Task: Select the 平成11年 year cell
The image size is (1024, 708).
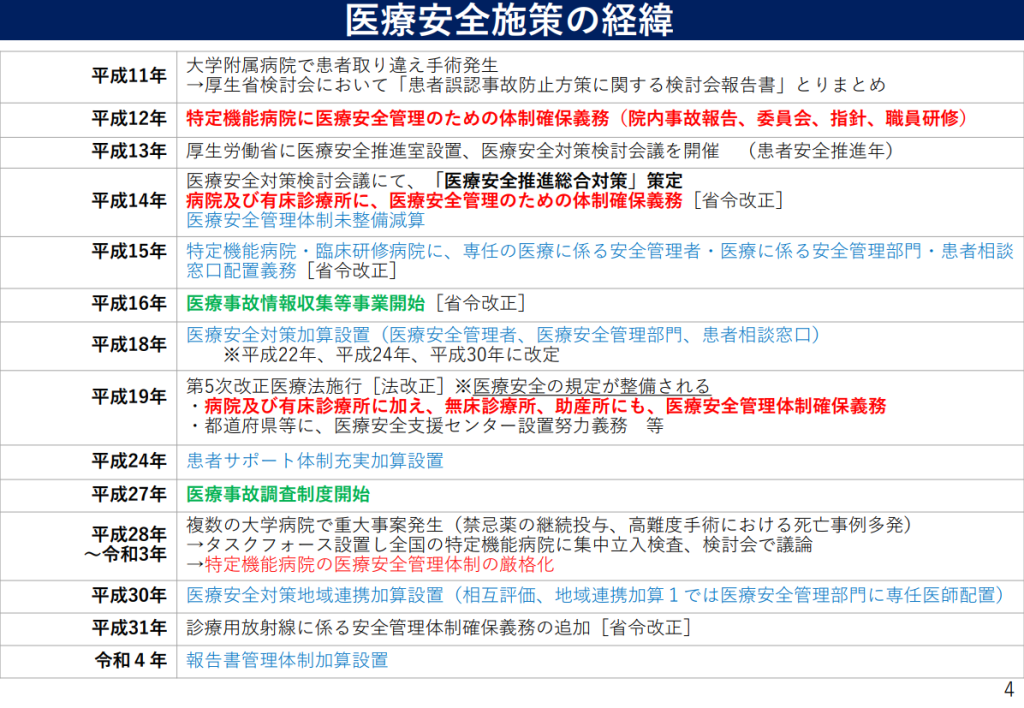Action: tap(88, 76)
